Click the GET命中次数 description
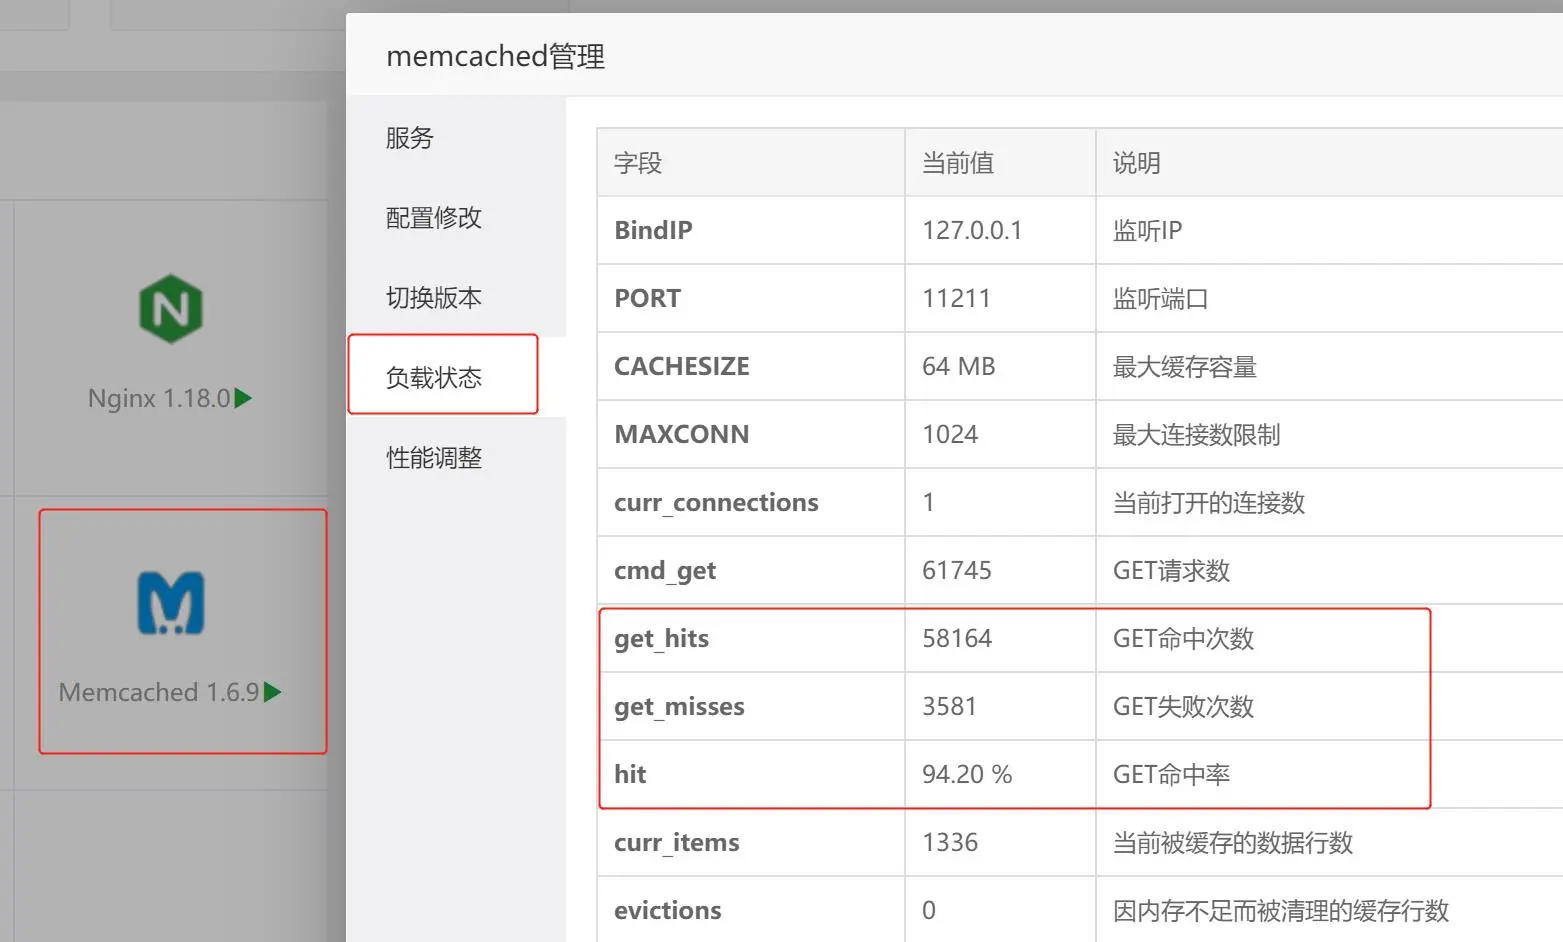 point(1184,638)
